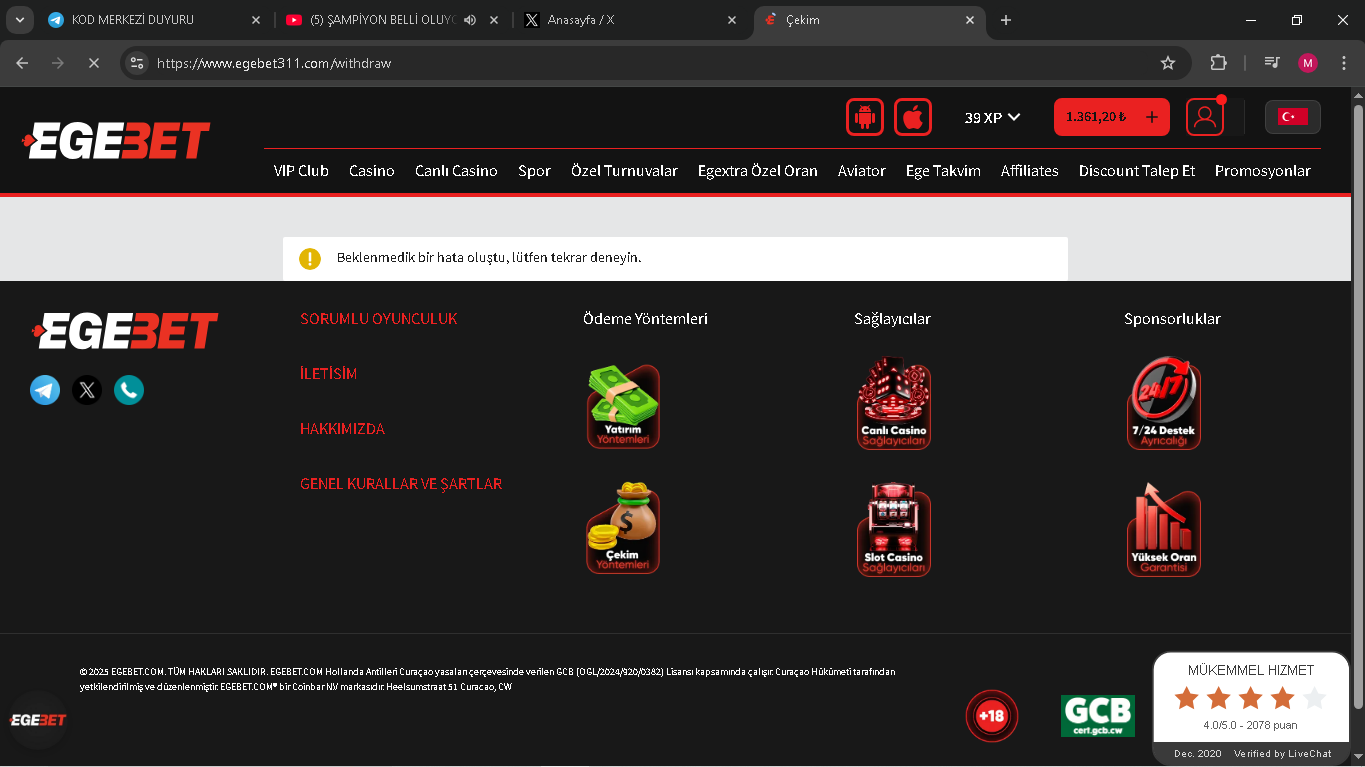Download the Android app via robot icon
The image size is (1365, 767).
point(865,117)
